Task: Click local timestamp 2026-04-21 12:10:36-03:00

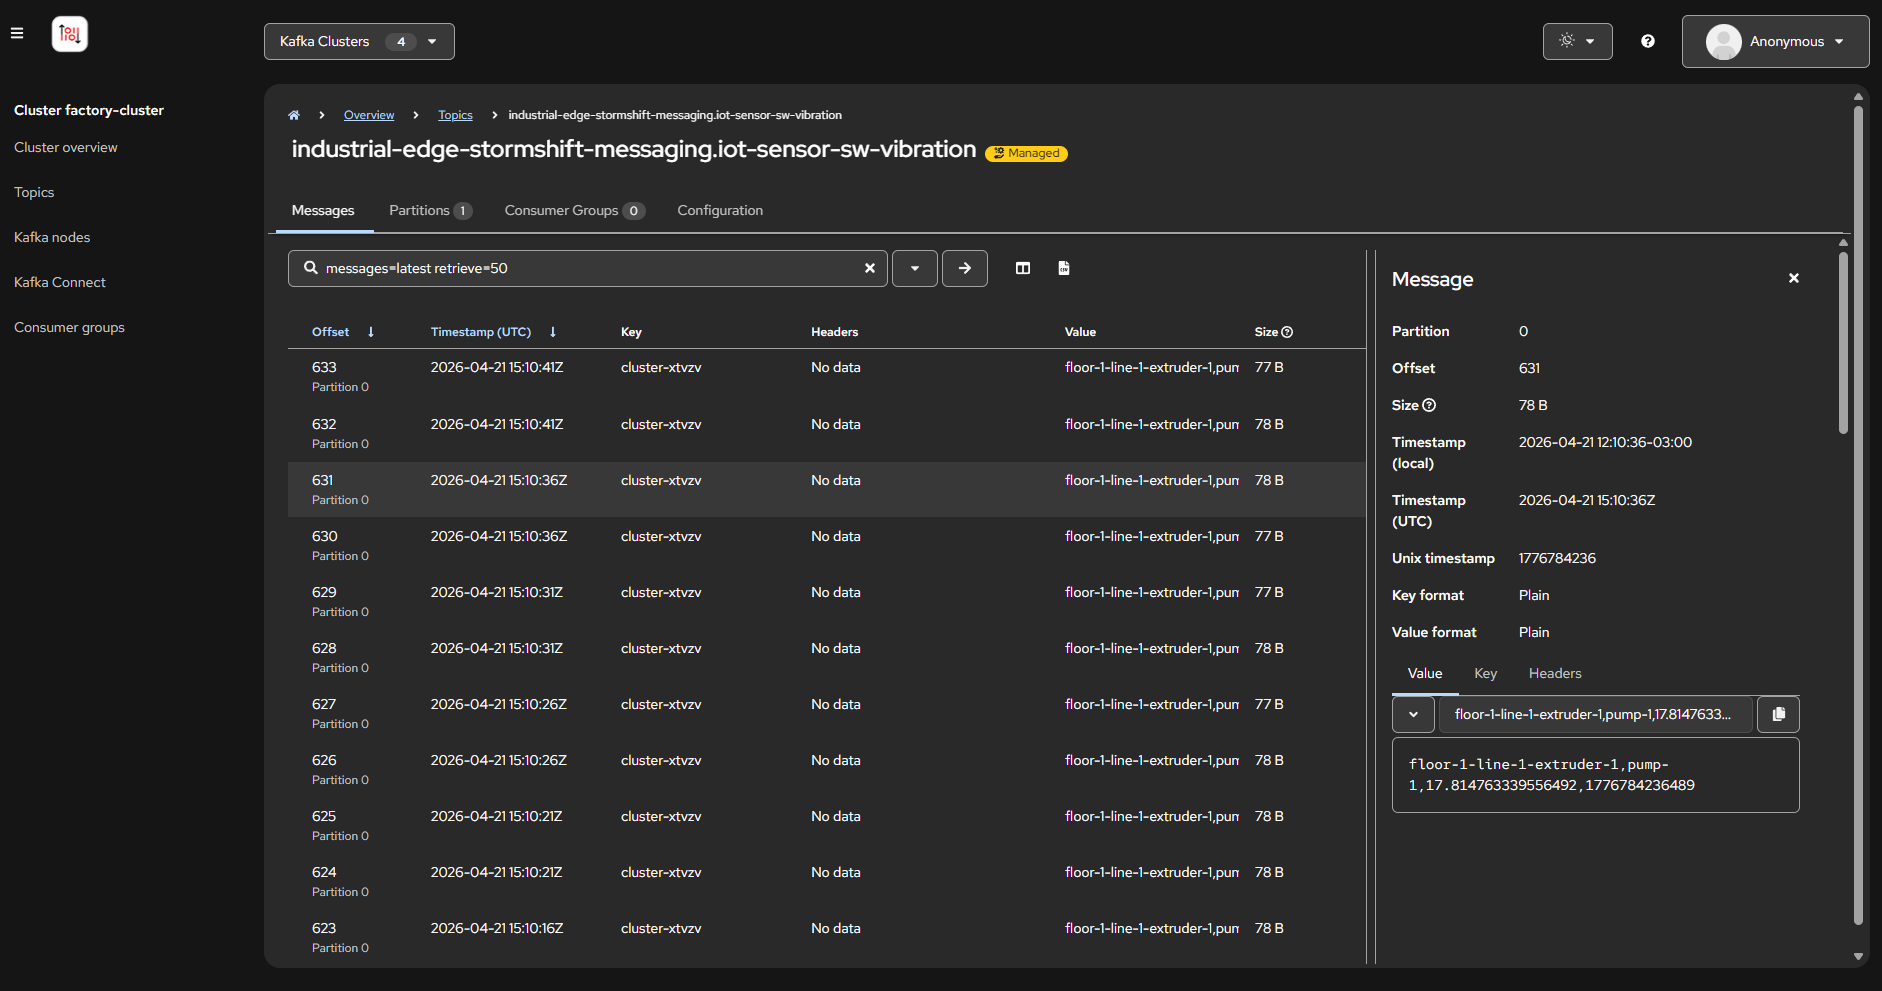Action: (1605, 442)
